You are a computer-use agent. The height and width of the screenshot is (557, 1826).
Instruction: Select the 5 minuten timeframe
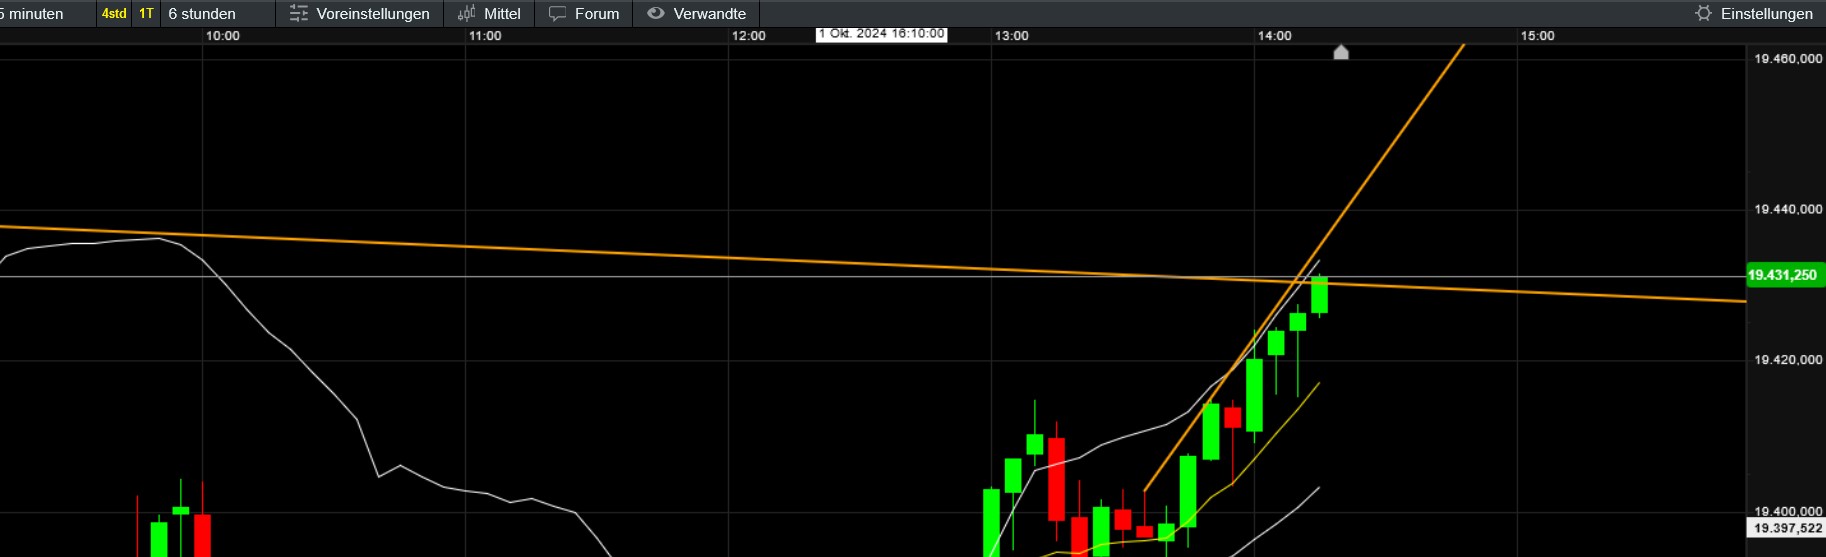(x=32, y=14)
